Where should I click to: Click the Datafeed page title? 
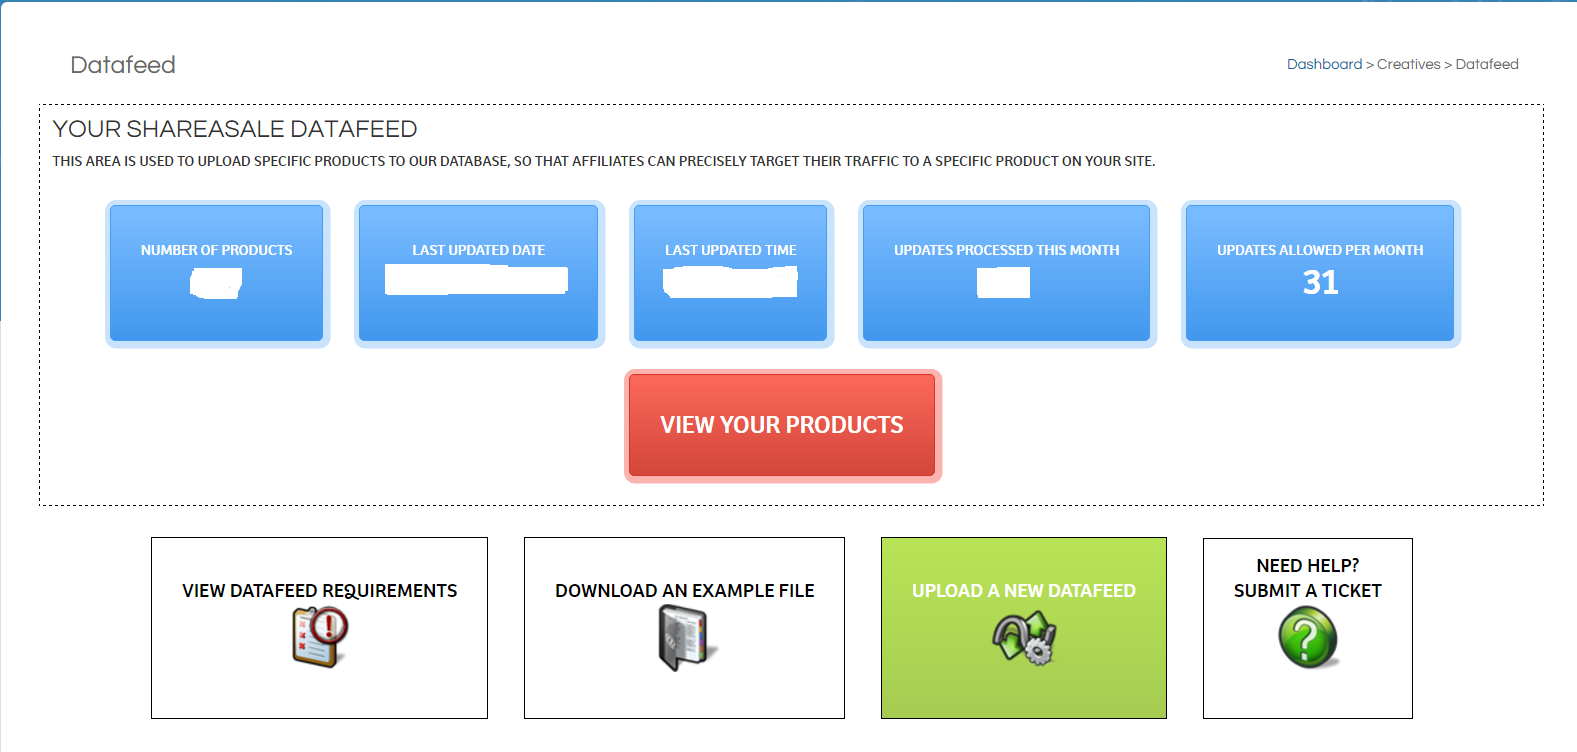coord(123,65)
